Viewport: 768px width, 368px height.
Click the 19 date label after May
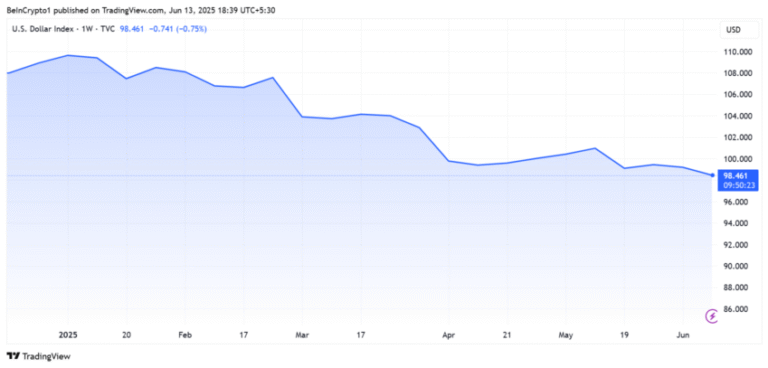tap(624, 335)
